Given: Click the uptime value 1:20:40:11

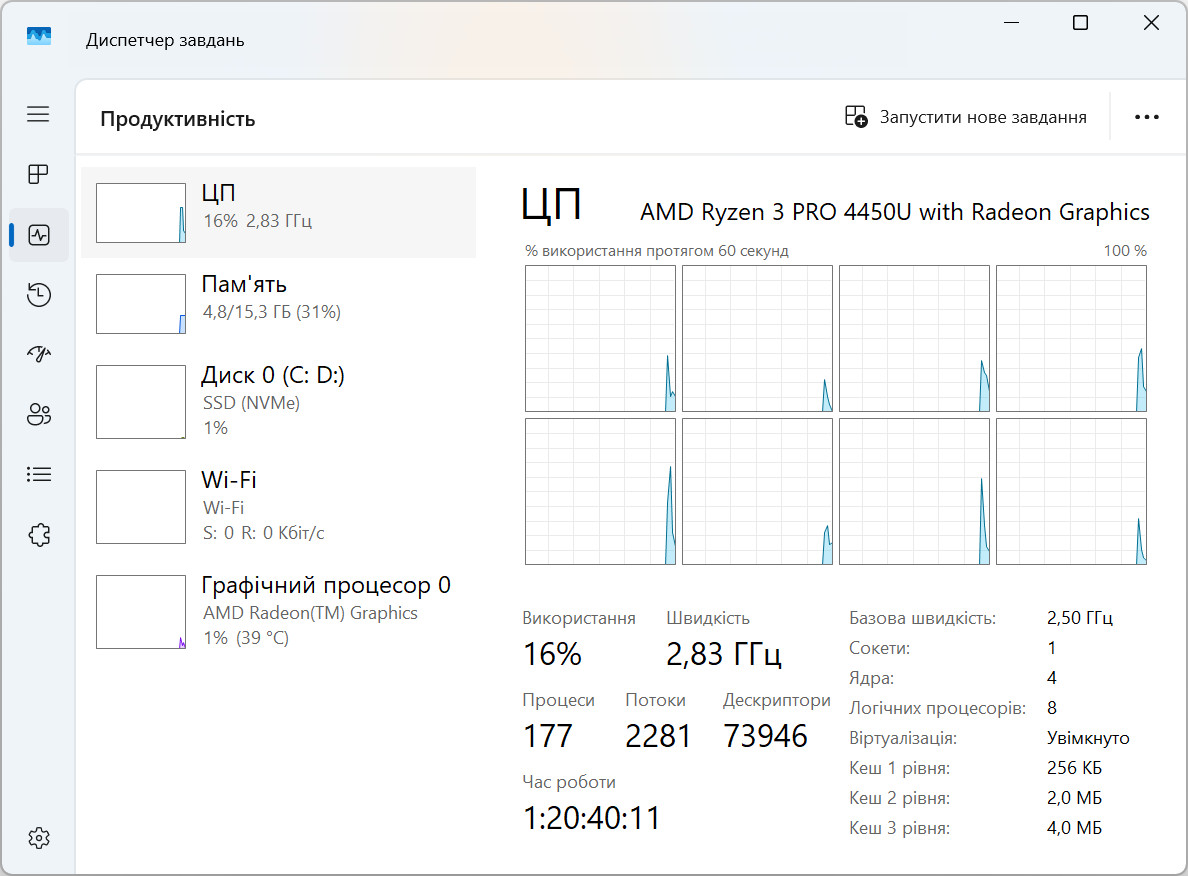Looking at the screenshot, I should click(592, 818).
